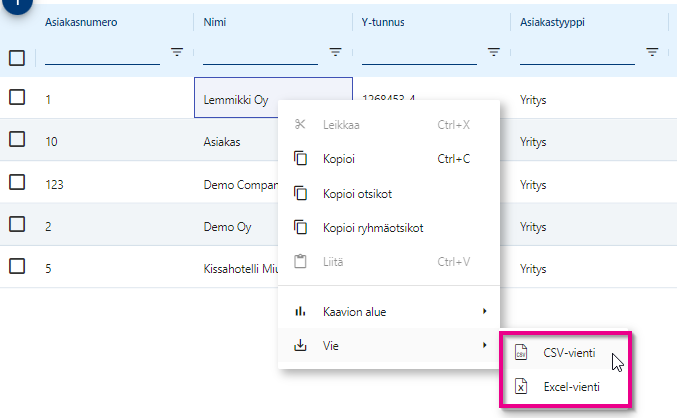677x418 pixels.
Task: Click the download icon beside Vie
Action: point(299,346)
